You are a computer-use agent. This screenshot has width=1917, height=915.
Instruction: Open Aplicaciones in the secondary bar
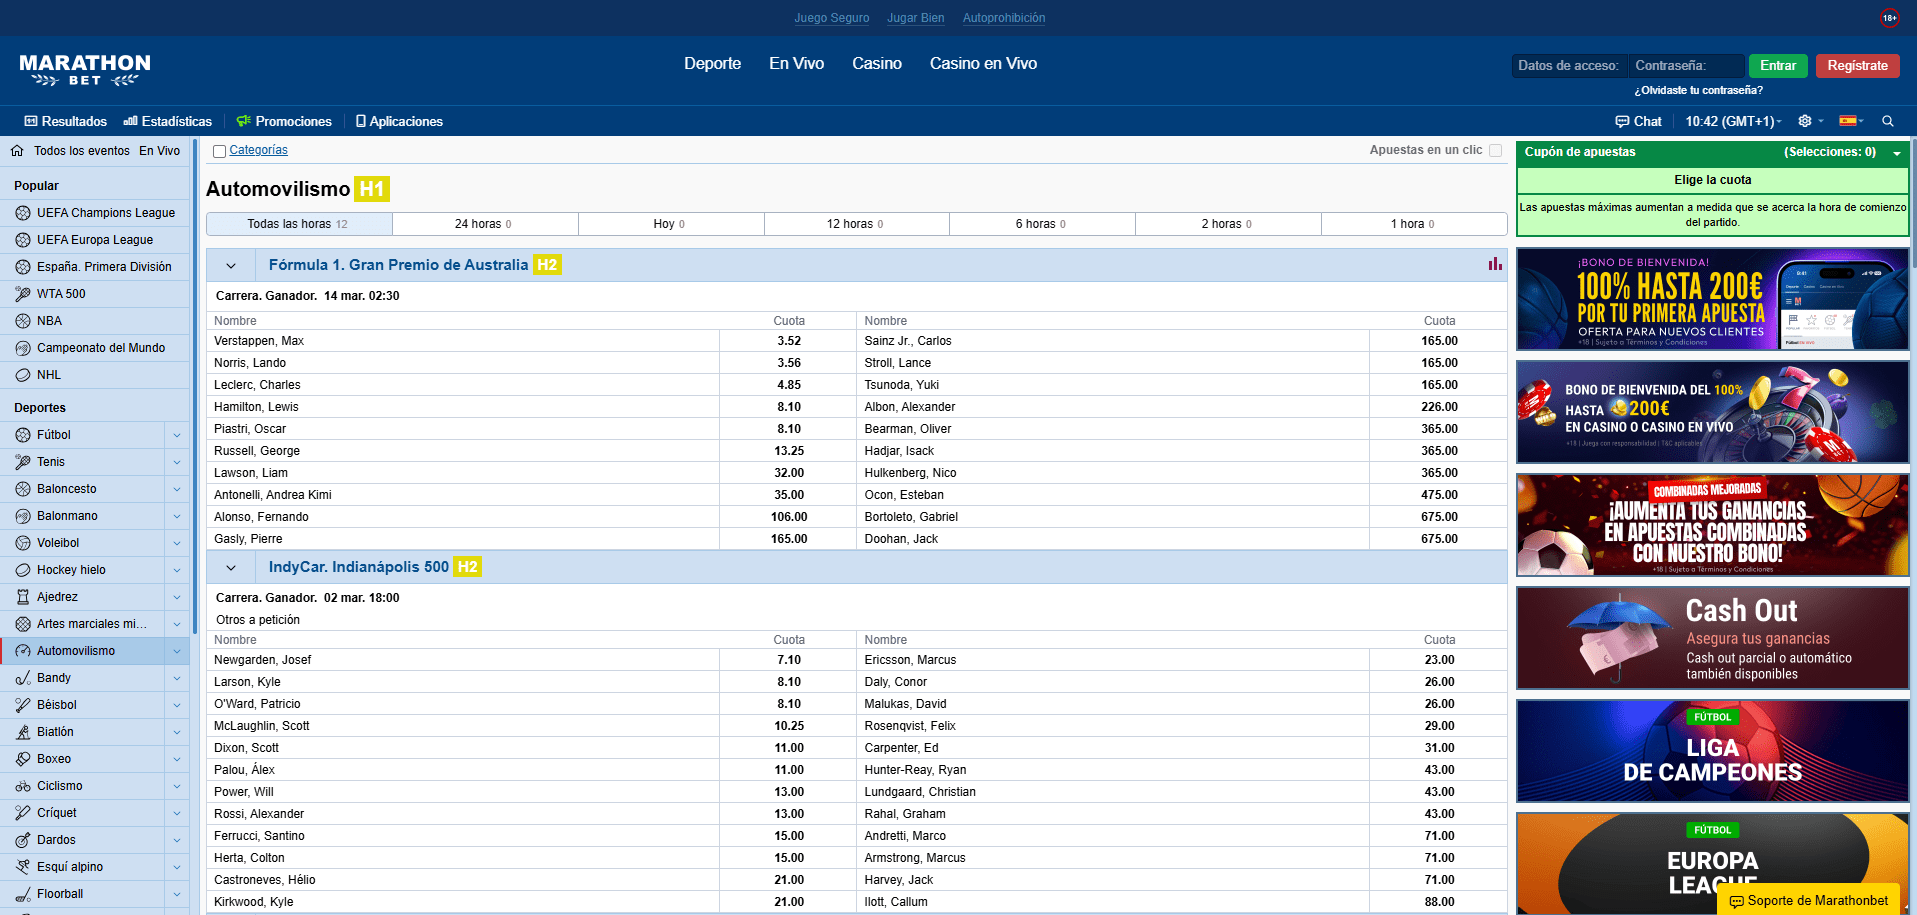pos(399,121)
